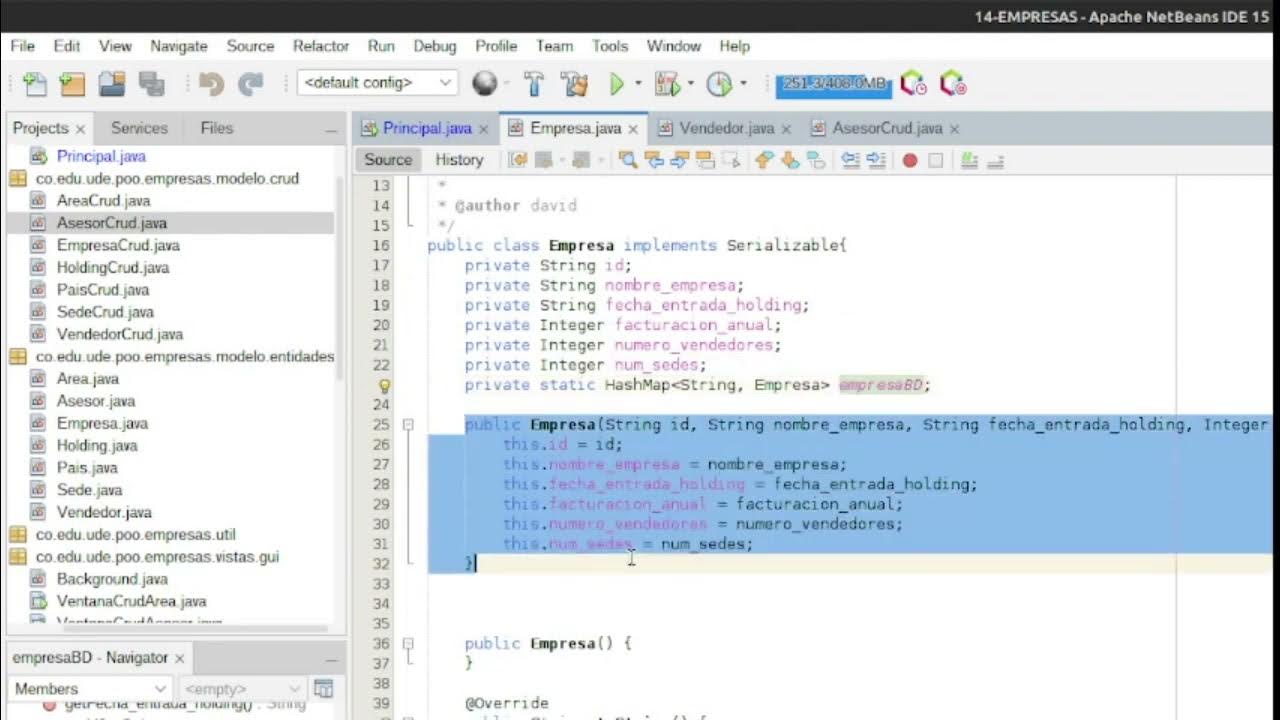Click the Debug Project icon
The height and width of the screenshot is (720, 1280).
click(667, 84)
